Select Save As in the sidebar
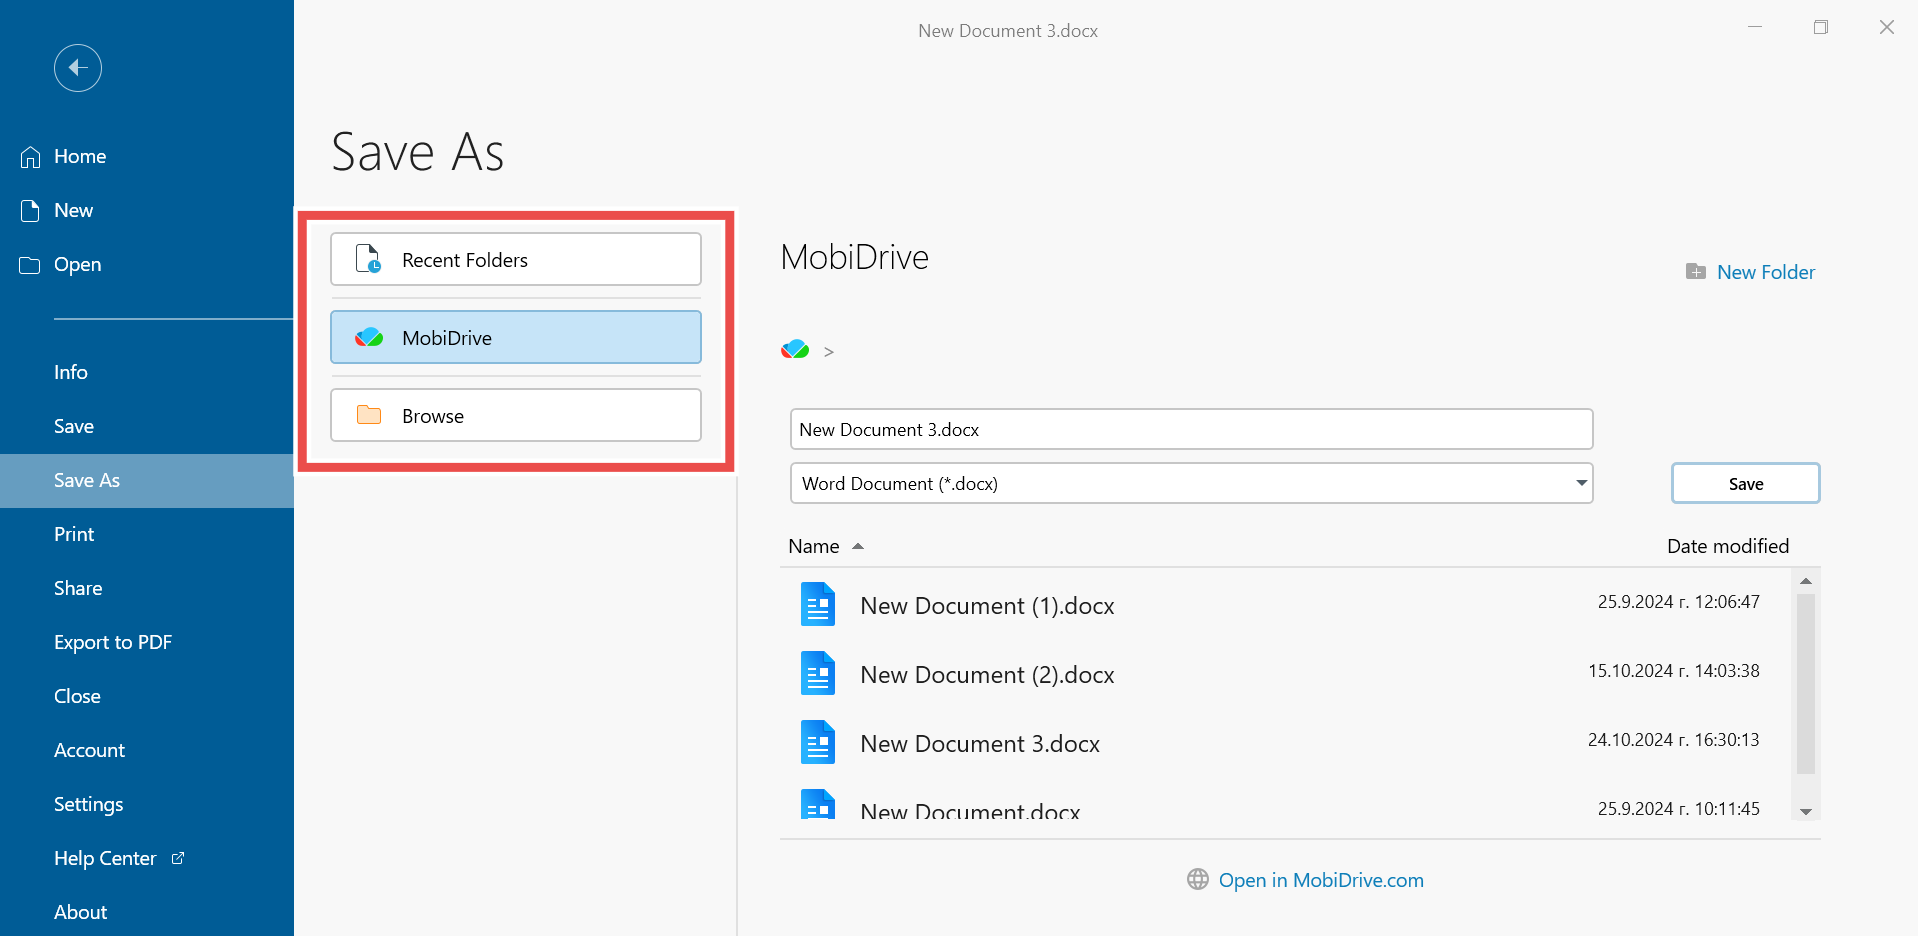The width and height of the screenshot is (1918, 936). click(147, 481)
